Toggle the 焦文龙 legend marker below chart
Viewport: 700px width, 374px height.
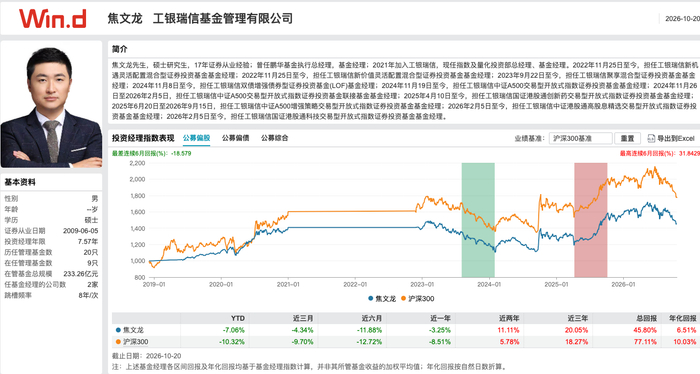[371, 299]
